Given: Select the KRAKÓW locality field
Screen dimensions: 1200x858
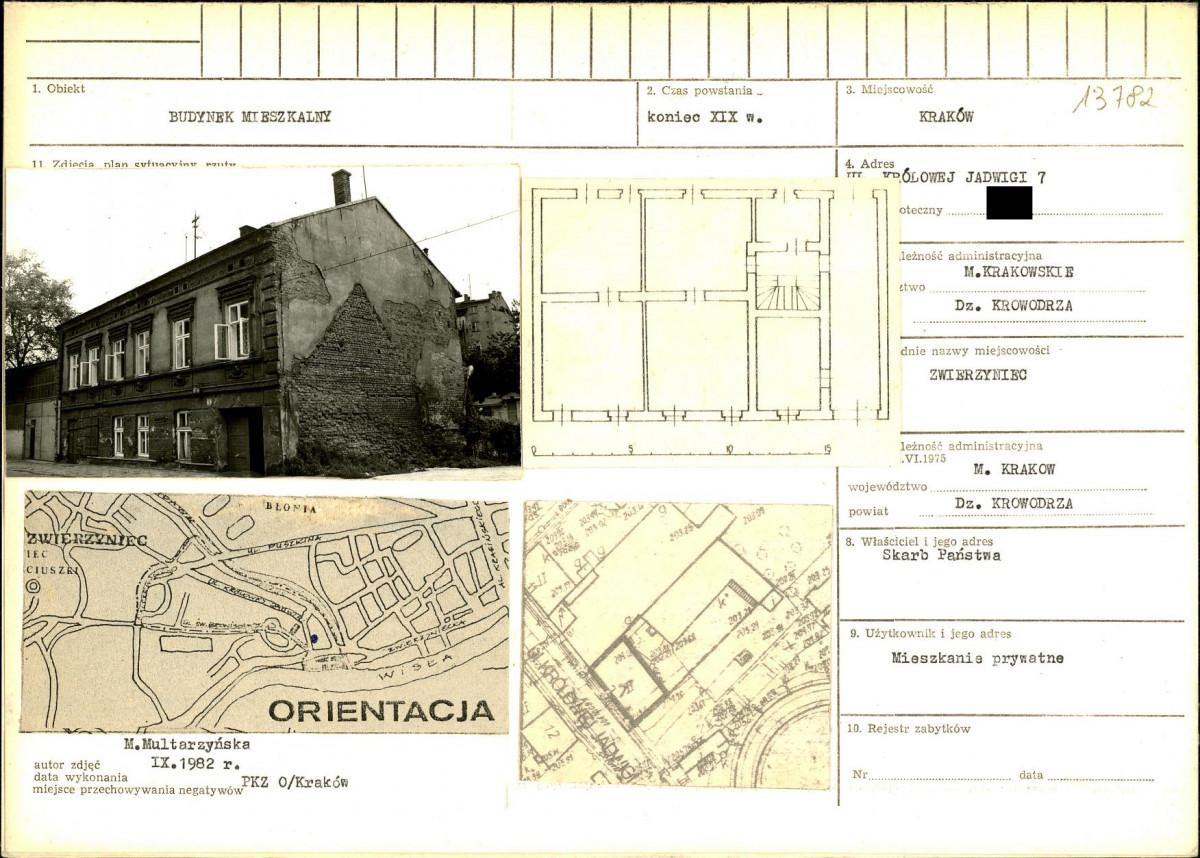Looking at the screenshot, I should point(945,116).
